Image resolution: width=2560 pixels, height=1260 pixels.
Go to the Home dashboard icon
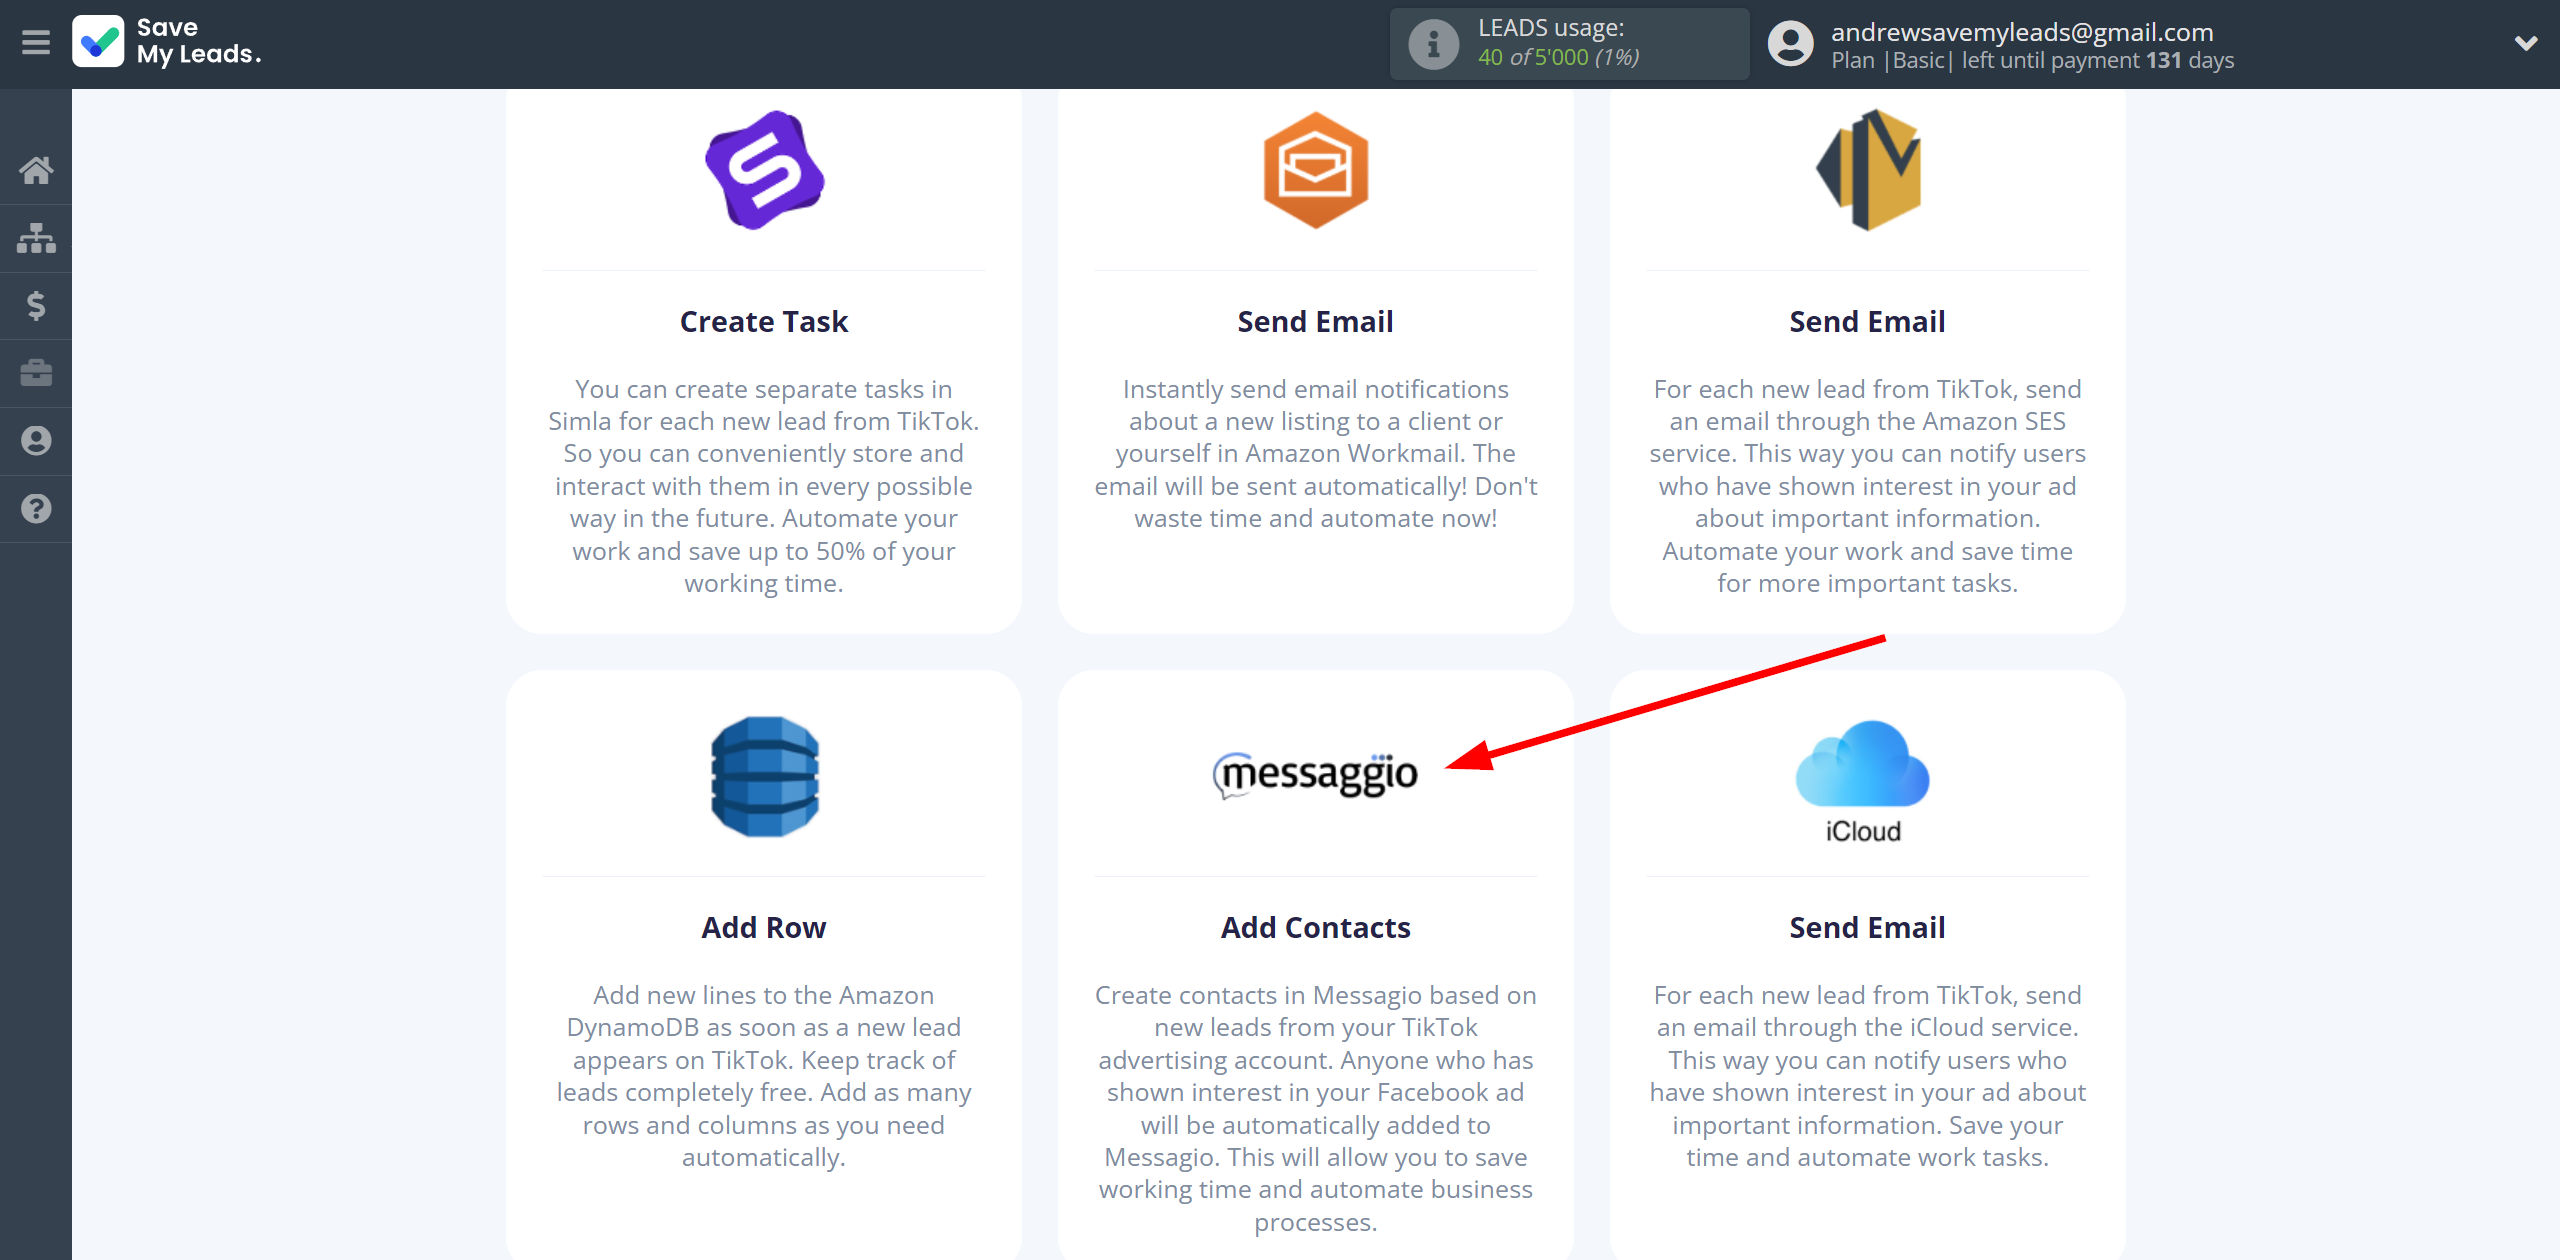point(36,170)
